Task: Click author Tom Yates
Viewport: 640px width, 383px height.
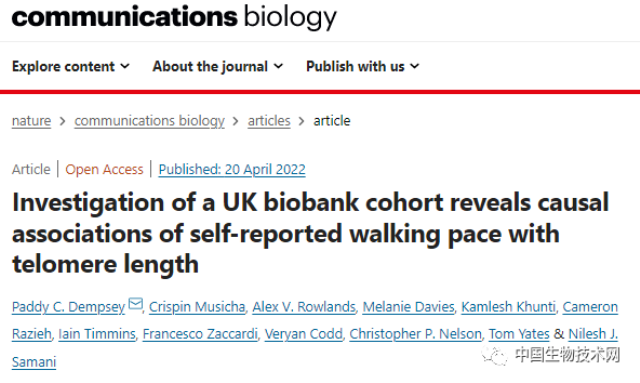Action: click(519, 334)
